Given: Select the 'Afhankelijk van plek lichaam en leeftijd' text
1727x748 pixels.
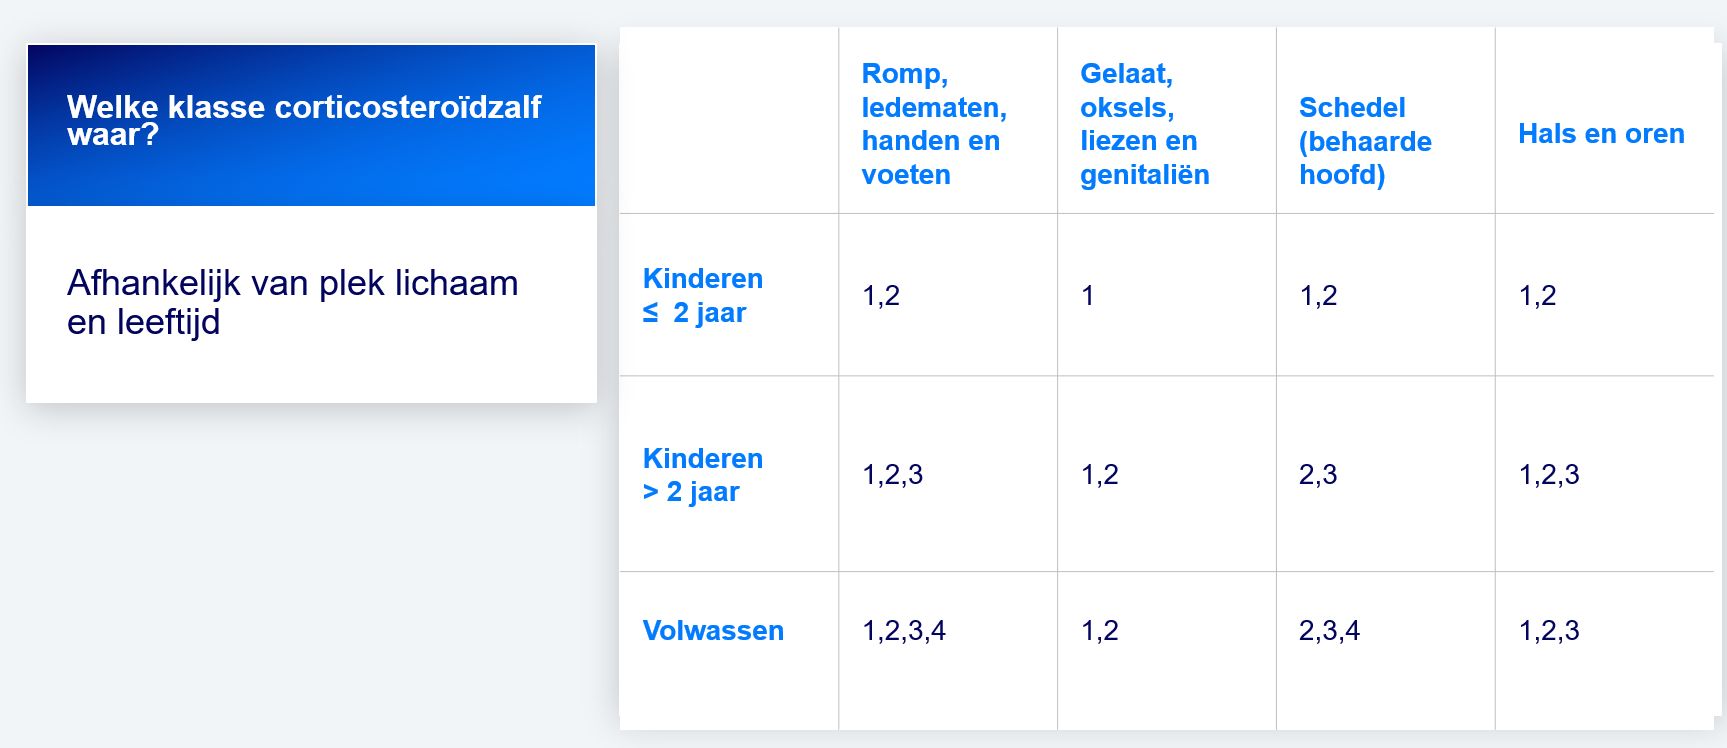Looking at the screenshot, I should tap(292, 302).
